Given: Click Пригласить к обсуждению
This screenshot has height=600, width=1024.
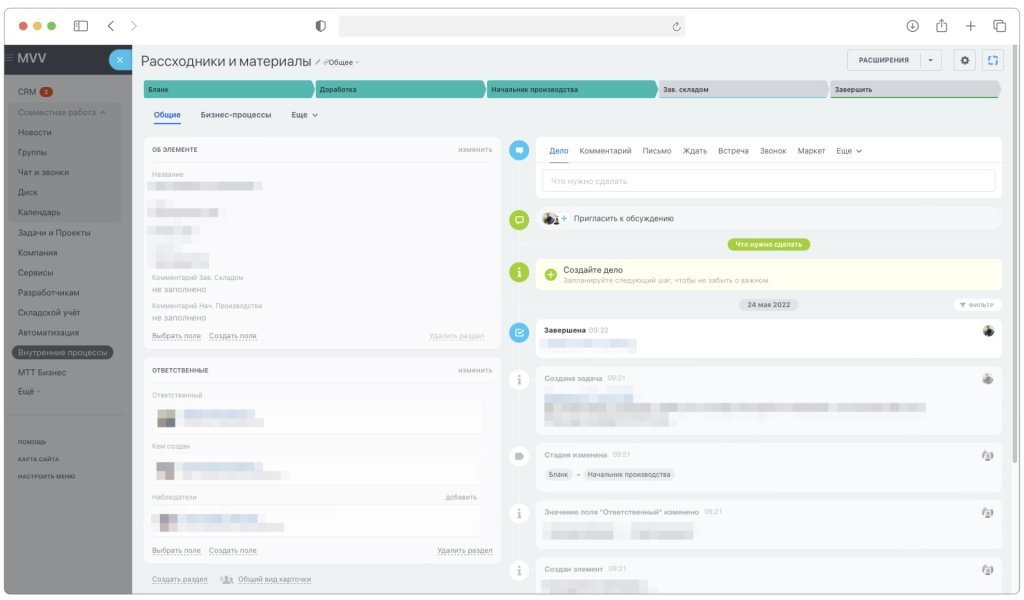Looking at the screenshot, I should click(x=624, y=219).
